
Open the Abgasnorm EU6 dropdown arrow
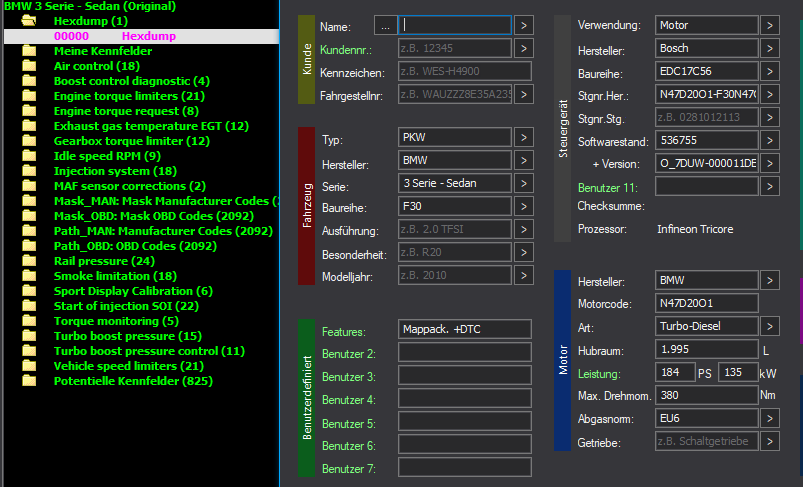point(770,418)
